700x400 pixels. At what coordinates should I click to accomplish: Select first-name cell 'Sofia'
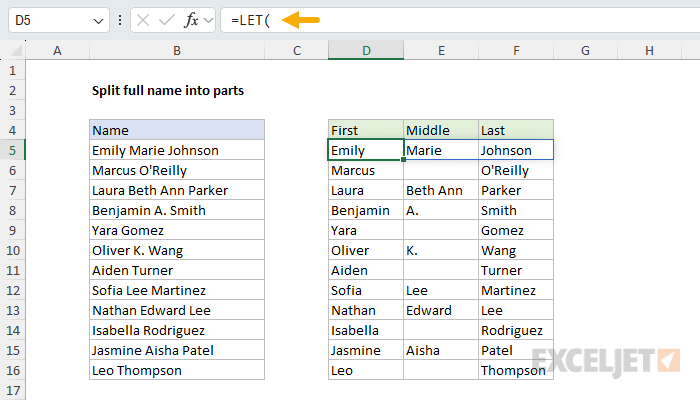click(x=366, y=290)
